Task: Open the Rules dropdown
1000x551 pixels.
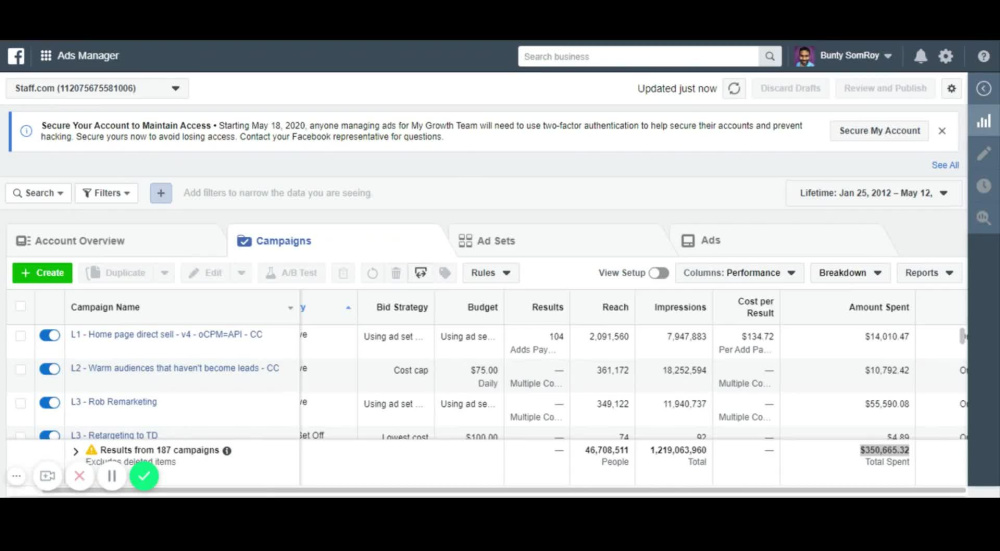Action: [x=490, y=273]
